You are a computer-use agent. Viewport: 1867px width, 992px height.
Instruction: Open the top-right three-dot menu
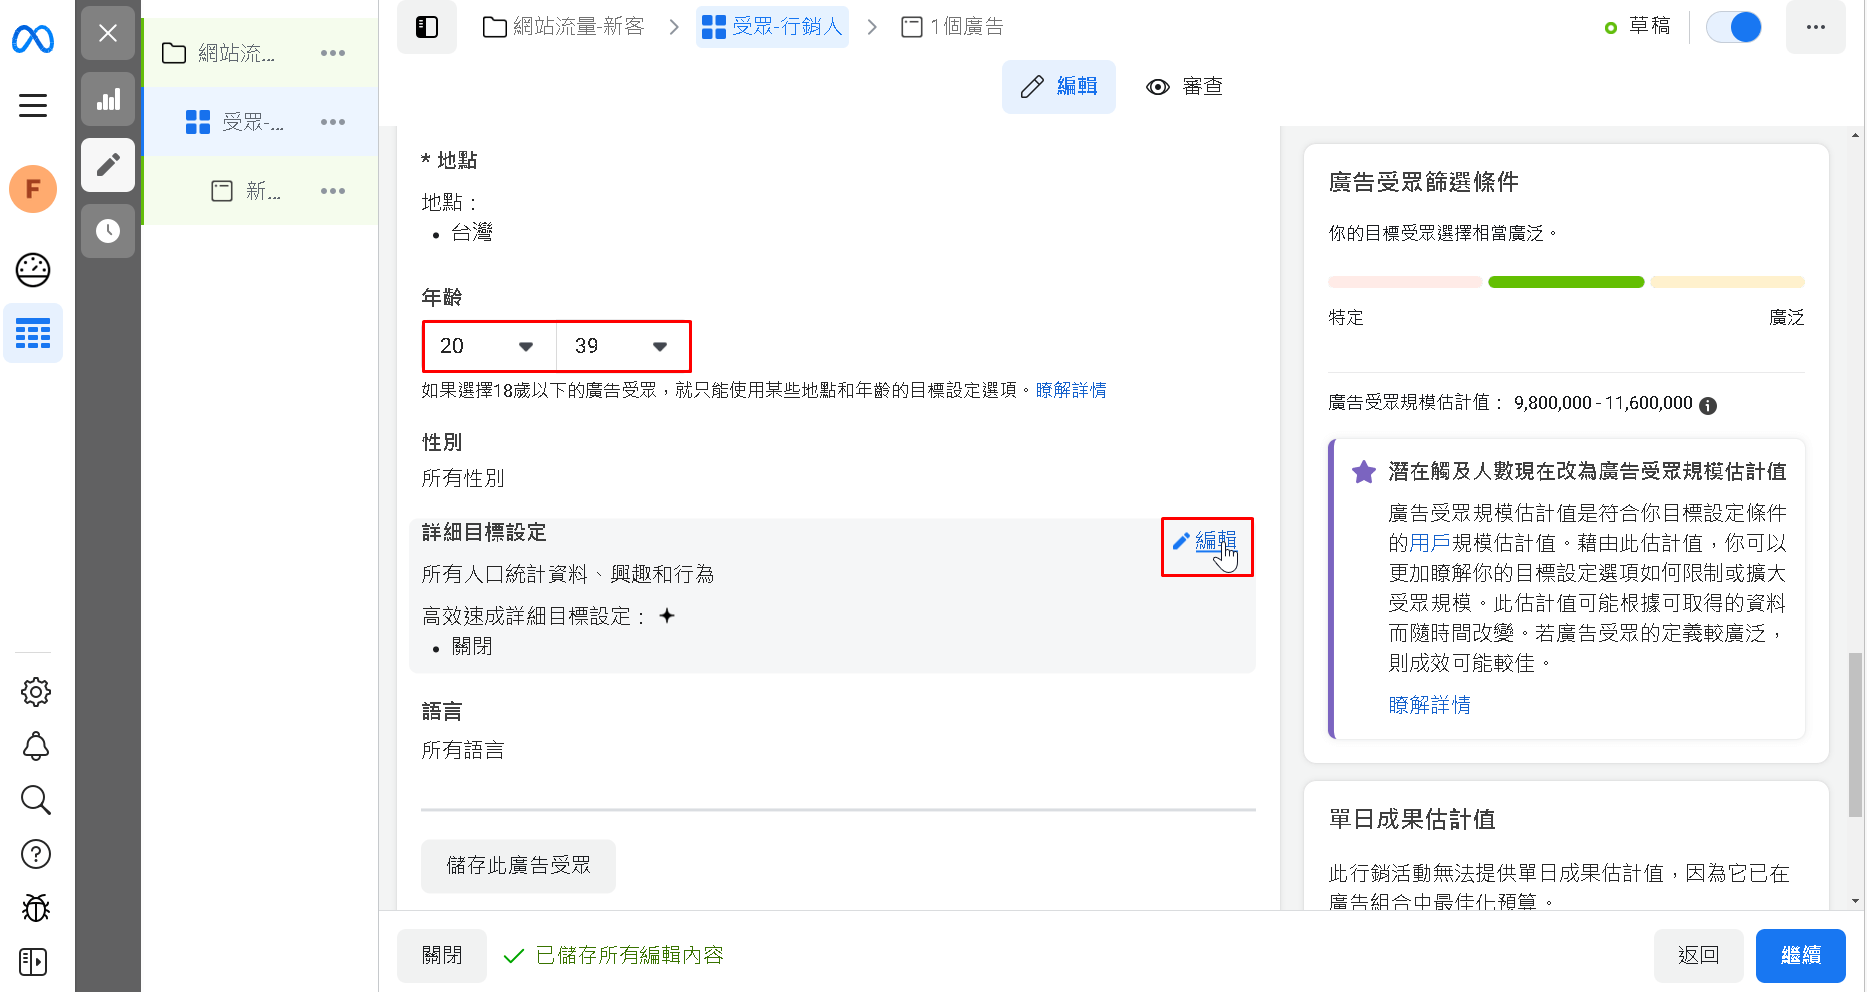click(x=1816, y=27)
